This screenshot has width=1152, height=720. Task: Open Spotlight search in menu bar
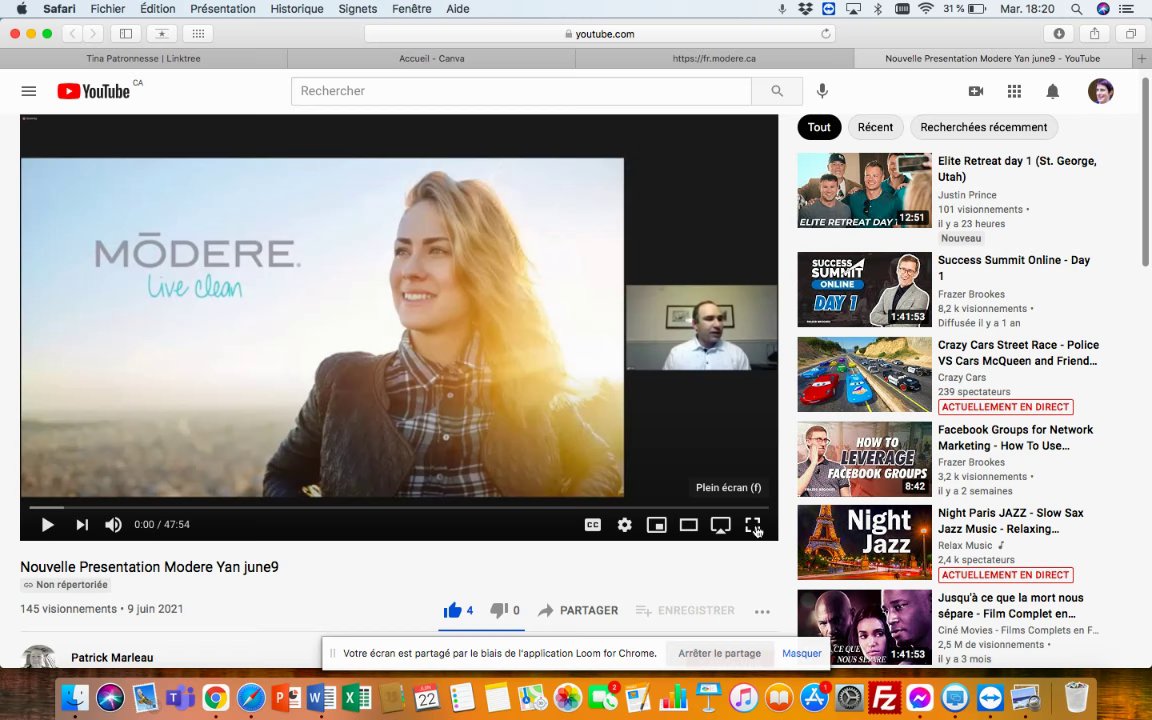[x=1076, y=9]
